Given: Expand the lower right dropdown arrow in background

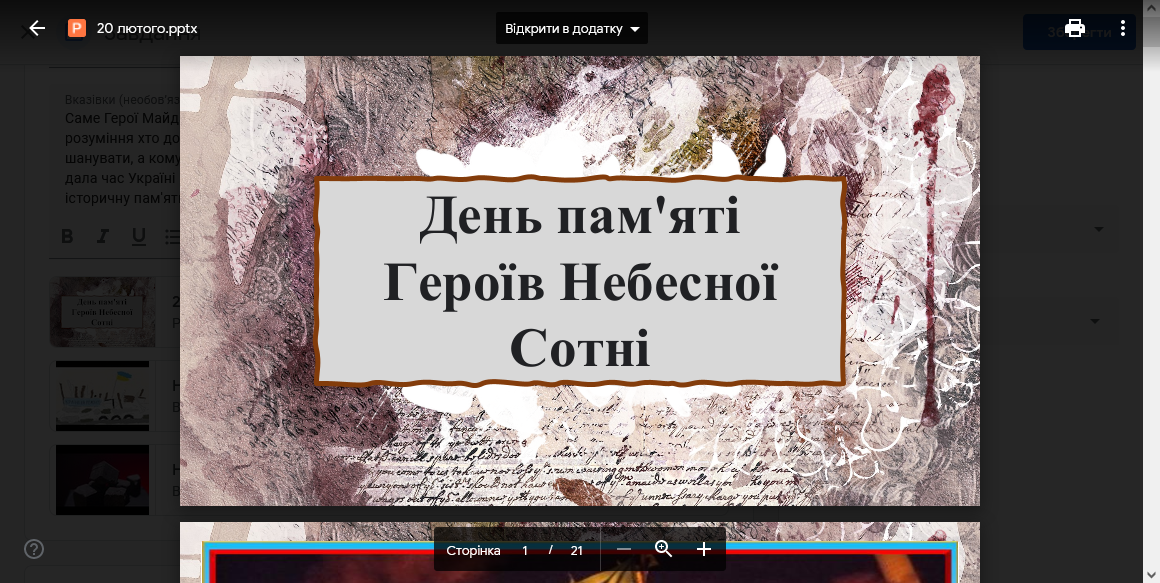Looking at the screenshot, I should [1095, 321].
